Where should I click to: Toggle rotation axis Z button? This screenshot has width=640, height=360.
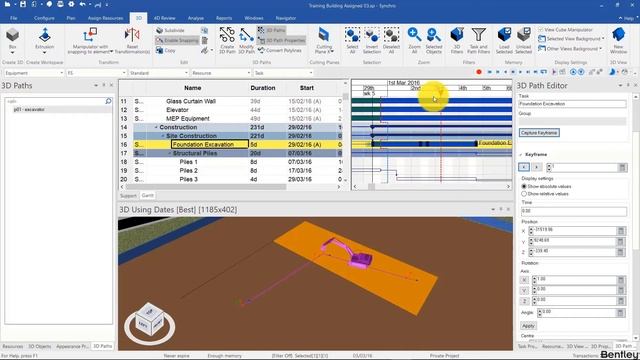point(524,301)
